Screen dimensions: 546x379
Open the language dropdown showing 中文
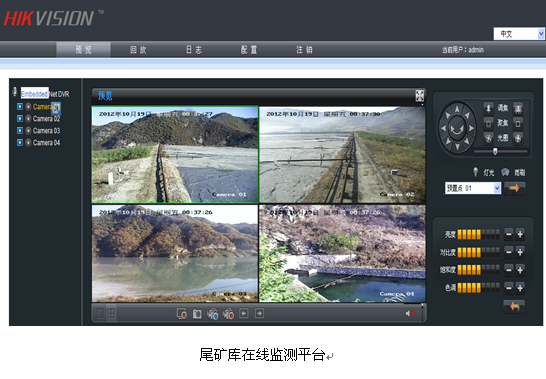pos(519,34)
